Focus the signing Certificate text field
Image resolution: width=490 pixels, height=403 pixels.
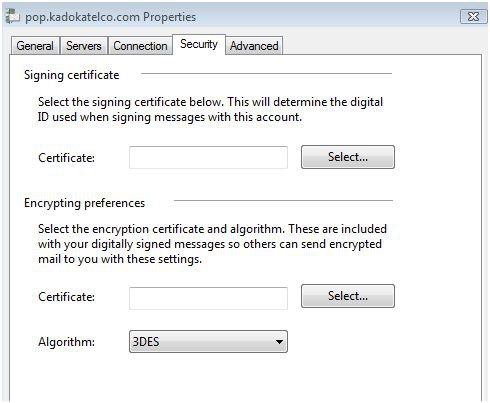coord(208,157)
